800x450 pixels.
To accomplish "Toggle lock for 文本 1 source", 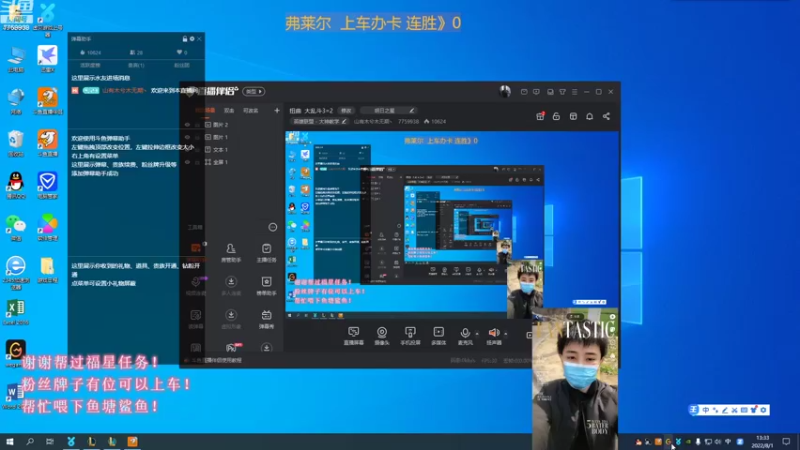I will click(197, 149).
